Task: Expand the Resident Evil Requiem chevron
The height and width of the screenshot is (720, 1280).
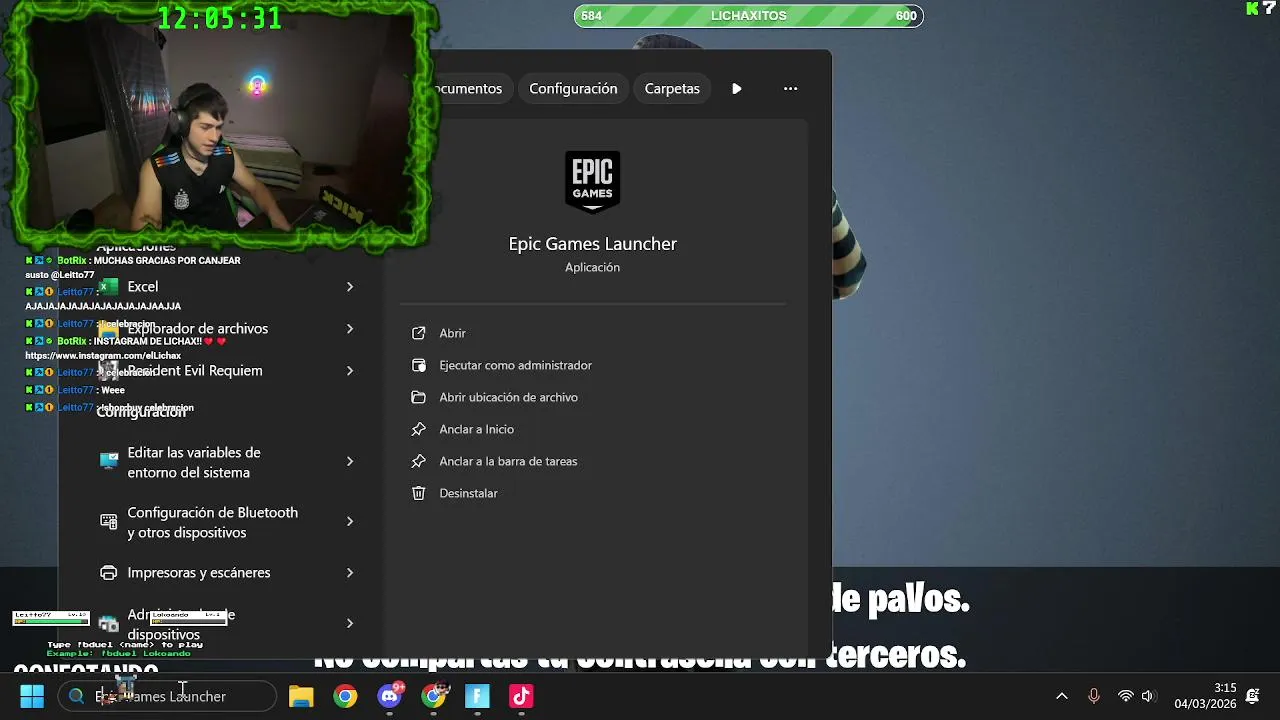Action: coord(350,371)
